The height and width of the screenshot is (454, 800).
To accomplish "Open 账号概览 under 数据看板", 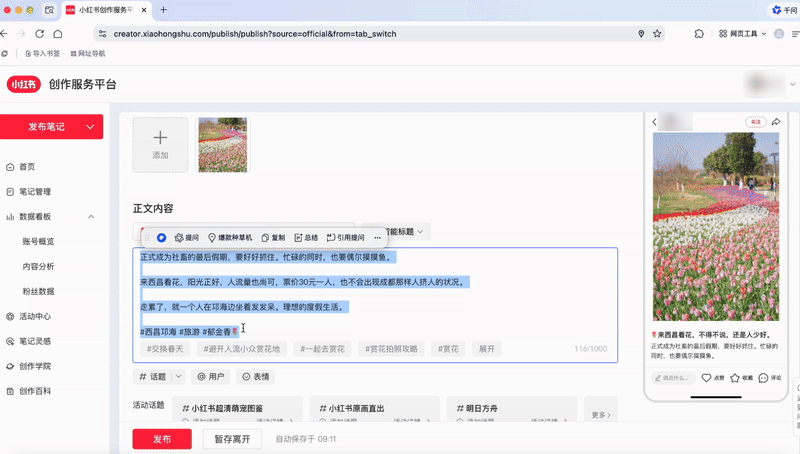I will (x=38, y=241).
